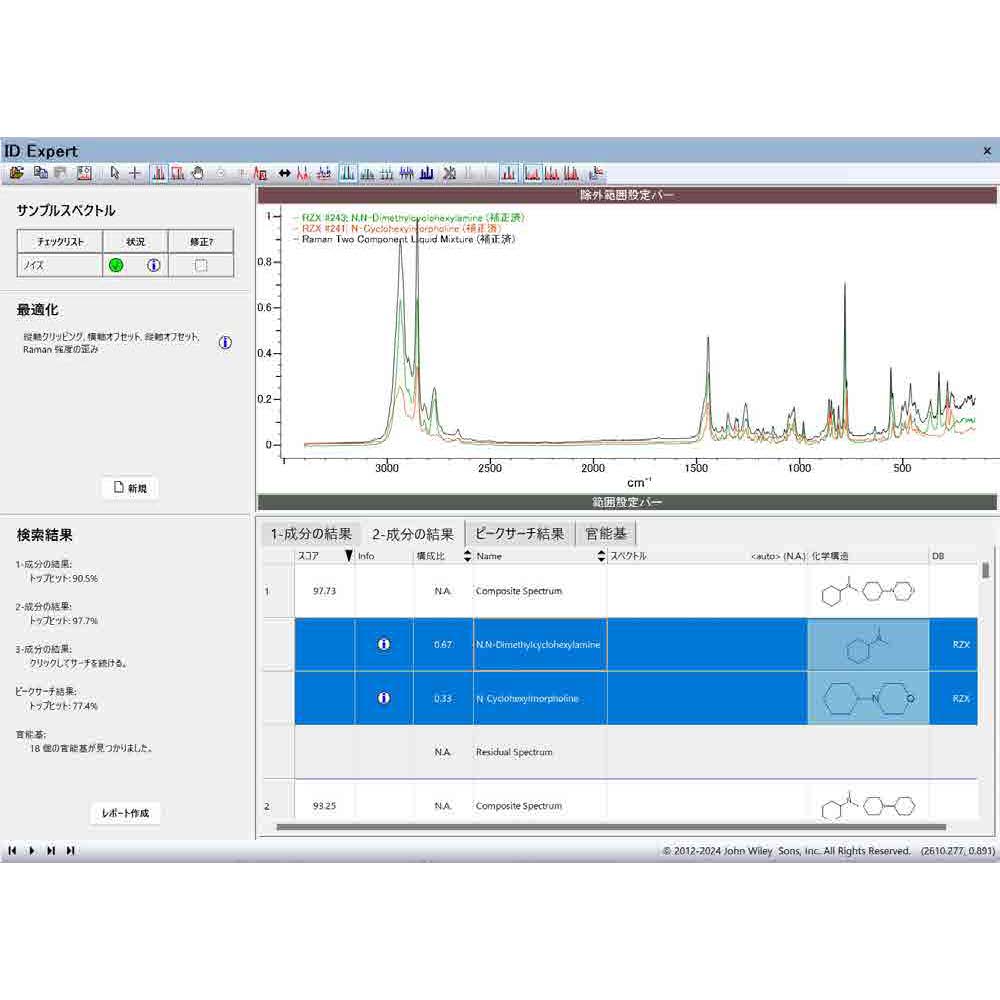Image resolution: width=1000 pixels, height=1000 pixels.
Task: Open info for N,N-Dimethylcyclohexylamine row
Action: point(383,644)
